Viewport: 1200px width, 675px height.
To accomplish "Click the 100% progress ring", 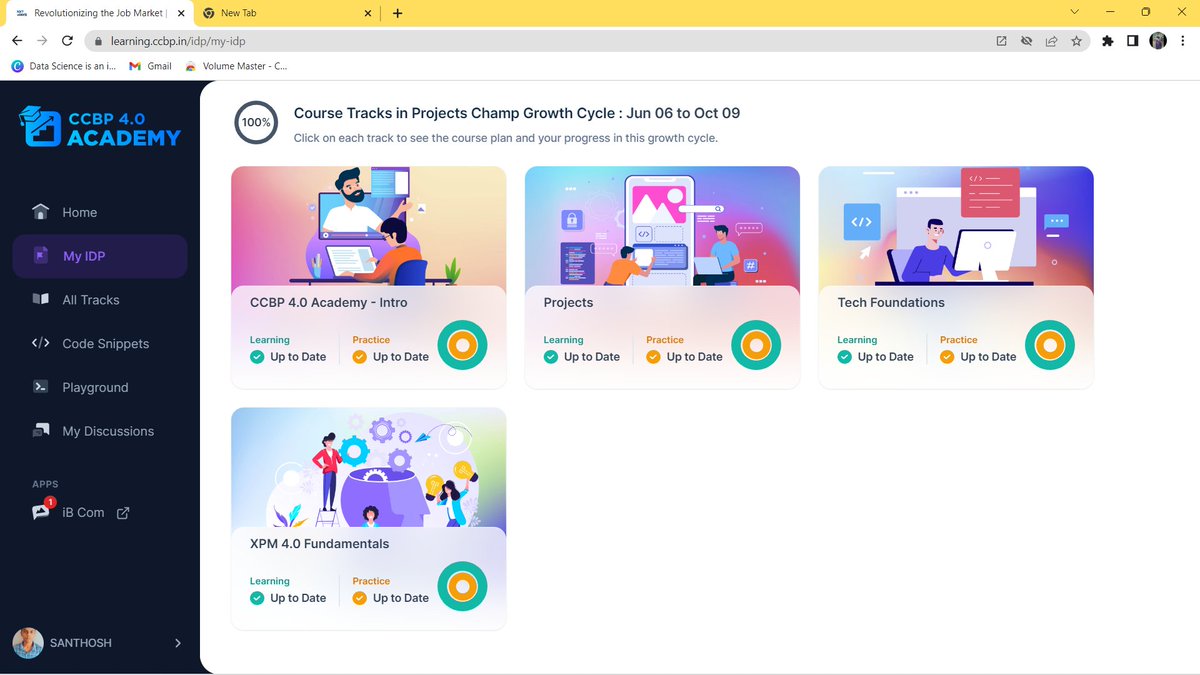I will (x=256, y=122).
